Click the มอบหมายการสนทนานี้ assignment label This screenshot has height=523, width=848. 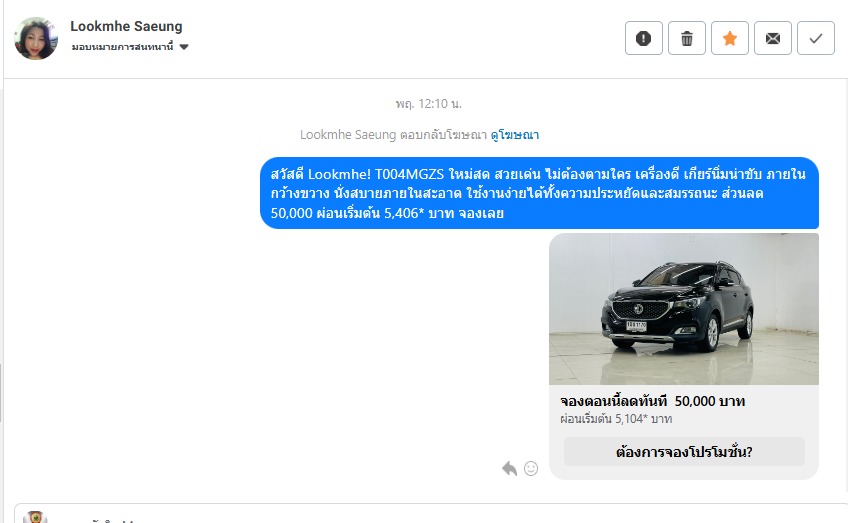tap(122, 47)
